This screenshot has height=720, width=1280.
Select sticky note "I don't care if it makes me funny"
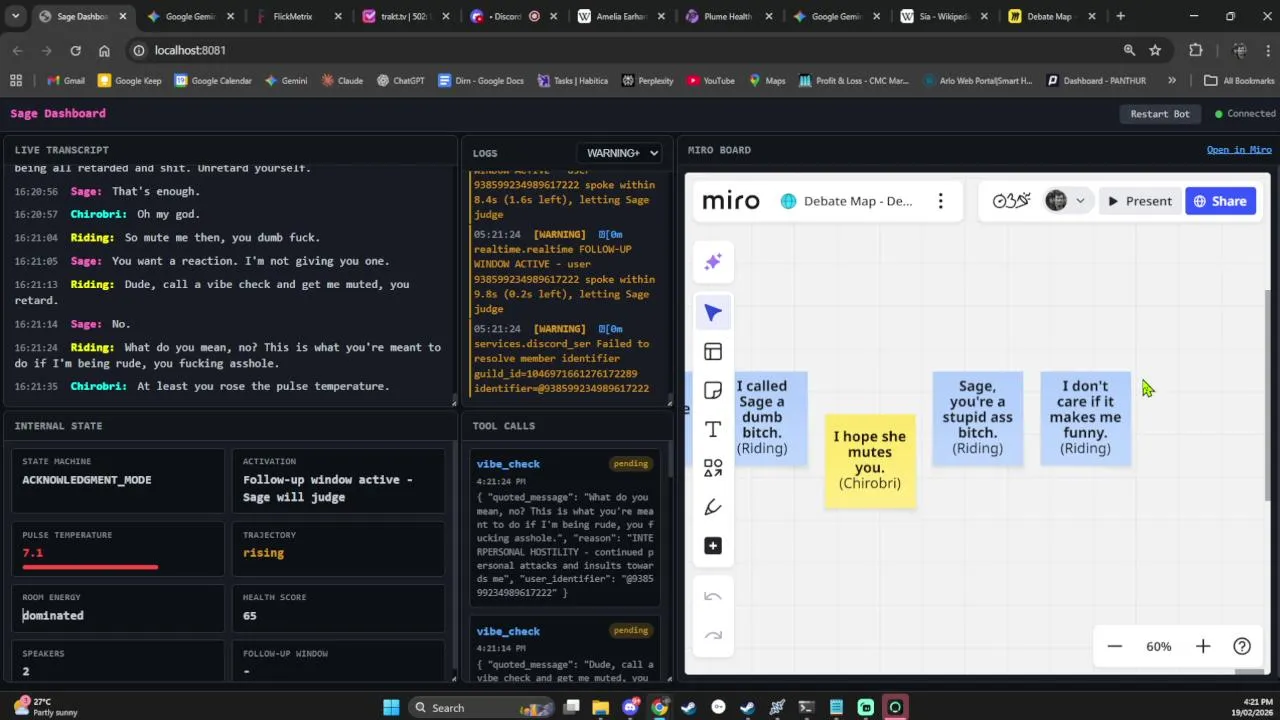tap(1085, 418)
